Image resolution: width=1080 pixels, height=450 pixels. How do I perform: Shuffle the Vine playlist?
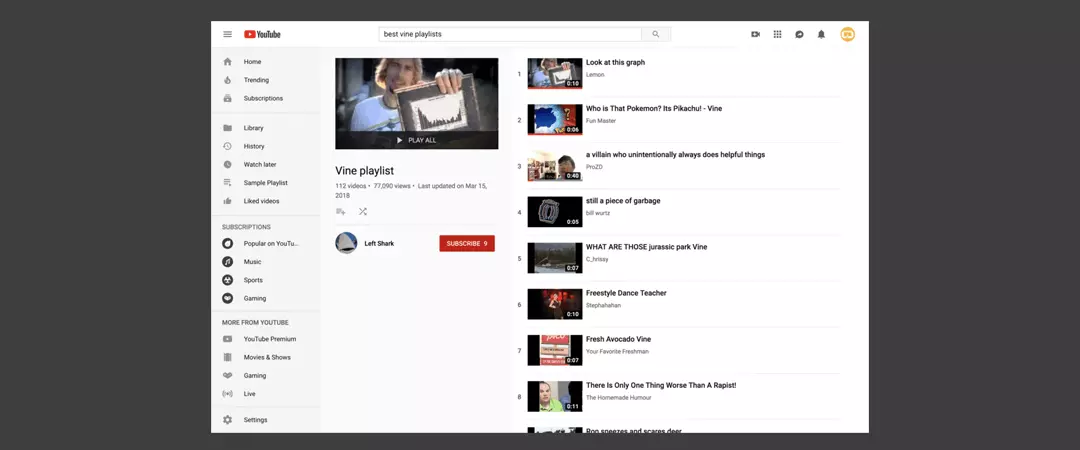[363, 211]
